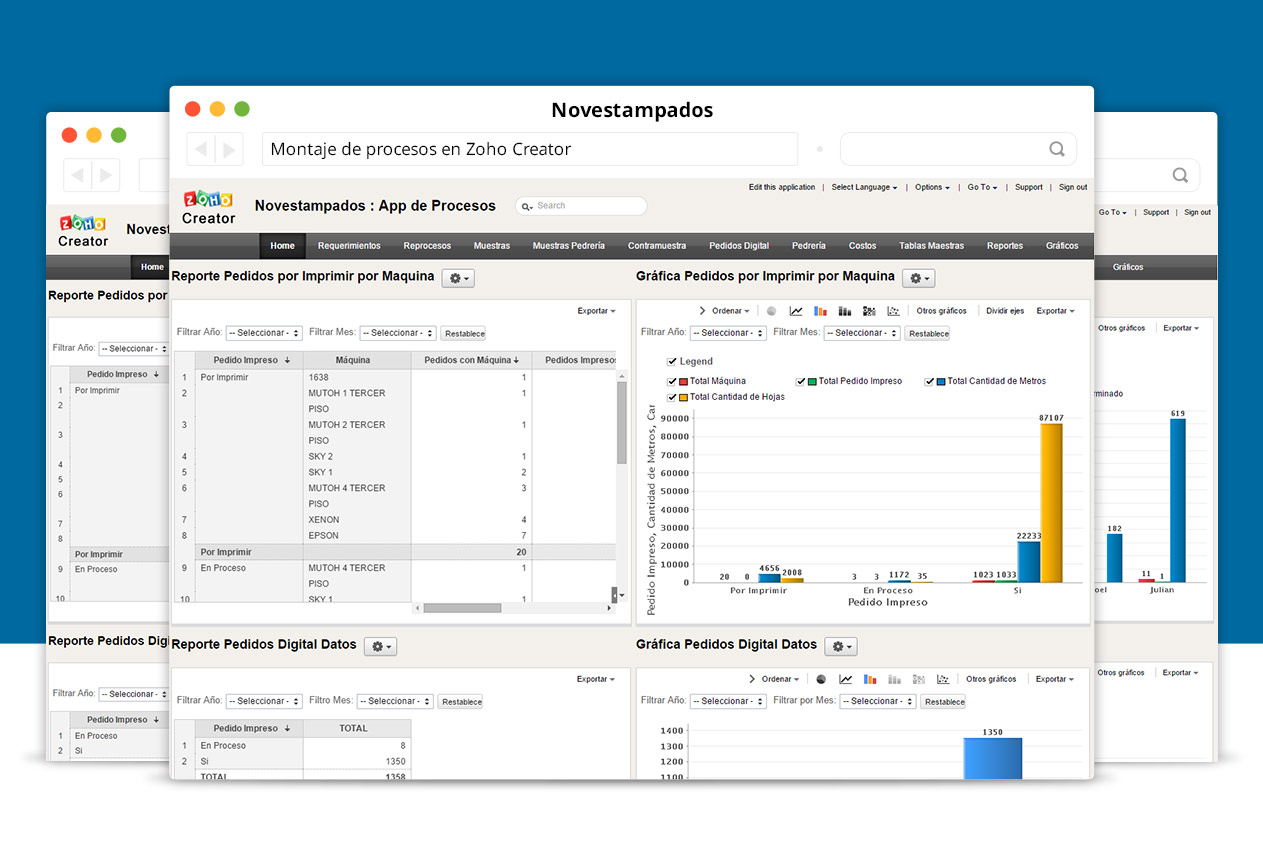
Task: Select stacked bar chart icon in Imprimir por Maquina chart
Action: tap(844, 311)
